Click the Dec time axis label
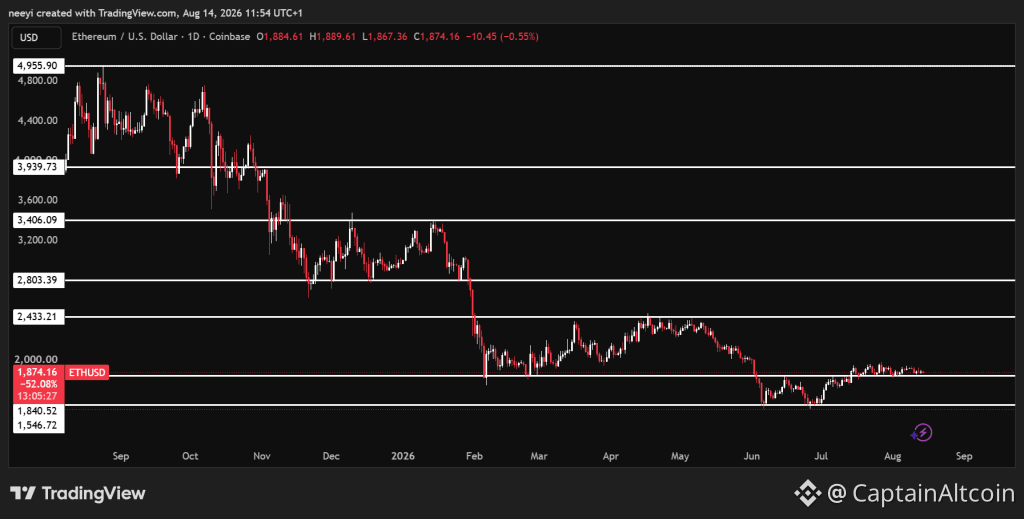1024x519 pixels. (x=331, y=456)
